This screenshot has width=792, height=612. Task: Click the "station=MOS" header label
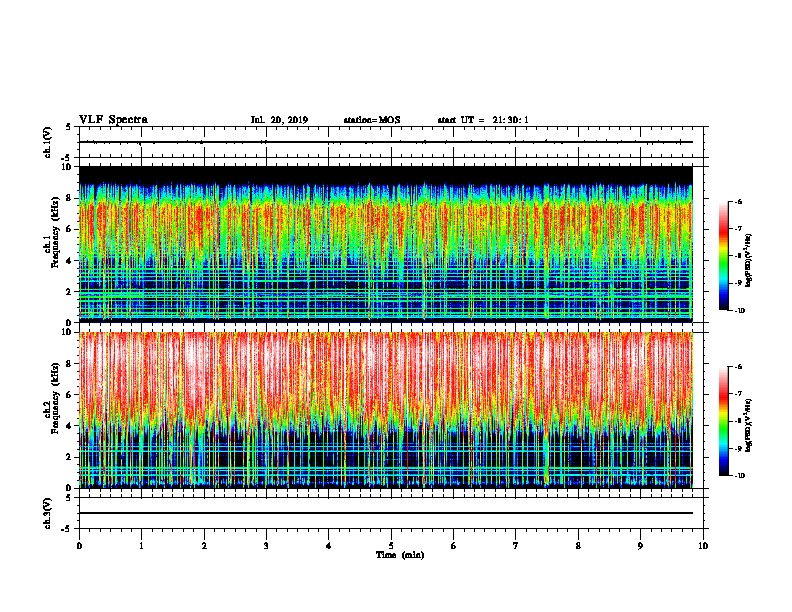pos(372,120)
